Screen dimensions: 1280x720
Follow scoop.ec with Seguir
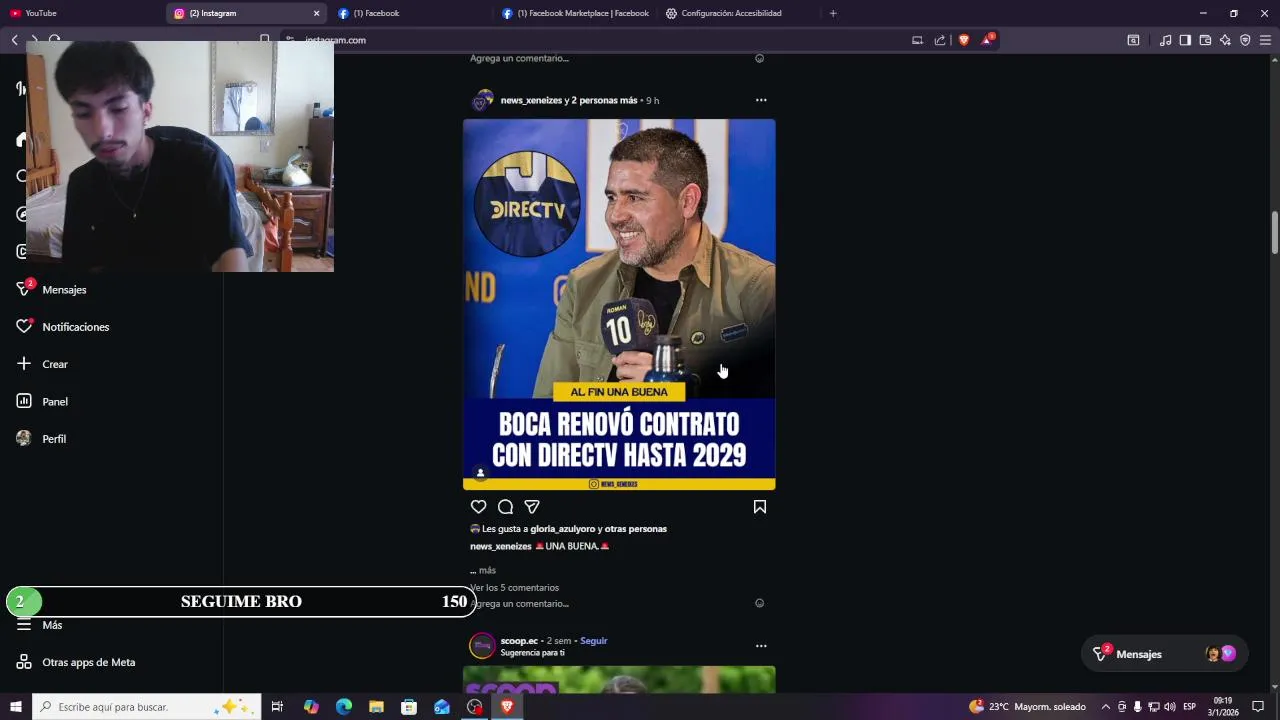coord(594,641)
